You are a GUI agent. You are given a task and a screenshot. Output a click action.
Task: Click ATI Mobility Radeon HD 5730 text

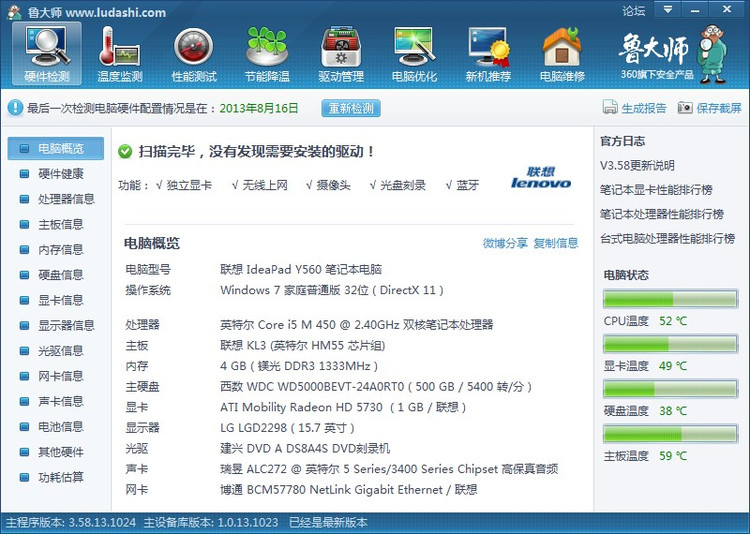(343, 407)
